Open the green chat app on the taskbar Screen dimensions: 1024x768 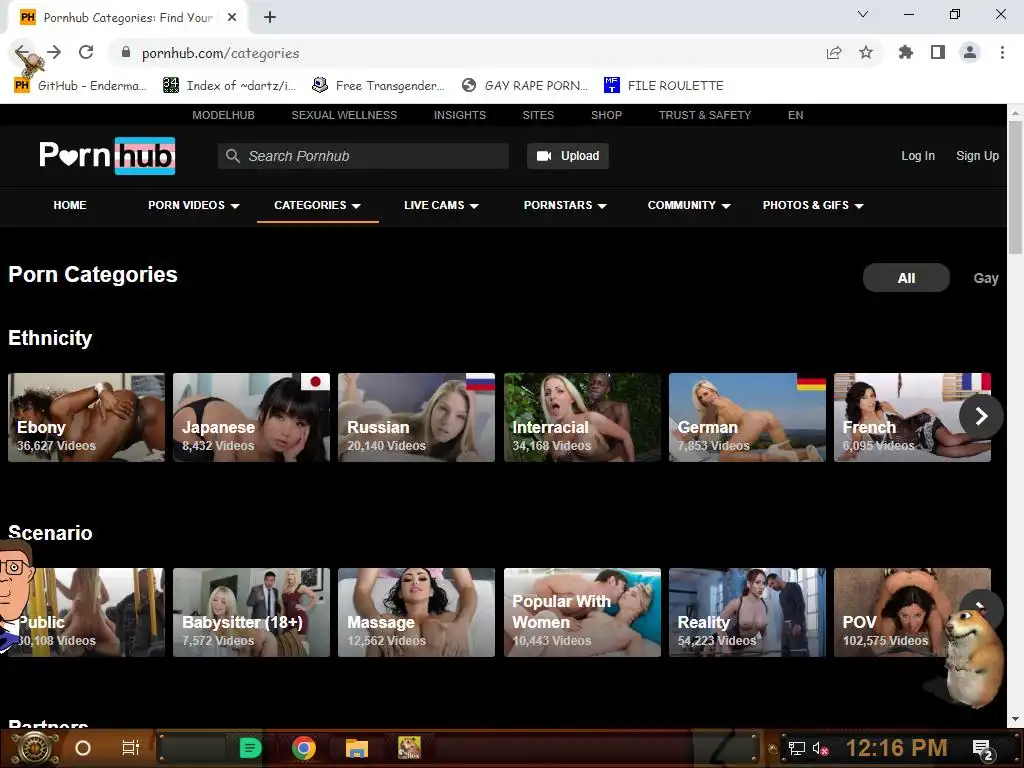(x=250, y=748)
